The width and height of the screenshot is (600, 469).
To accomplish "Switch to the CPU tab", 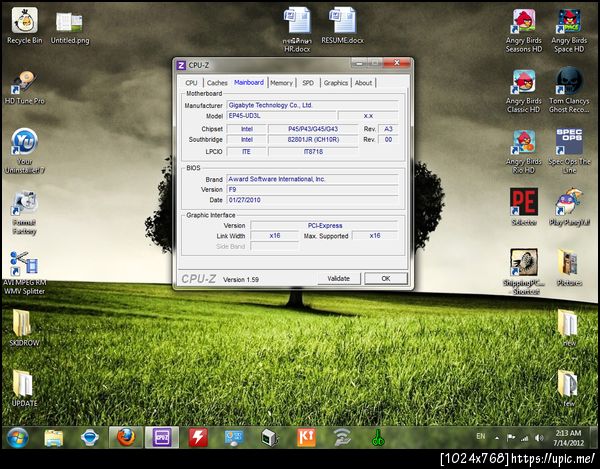I will (x=191, y=83).
